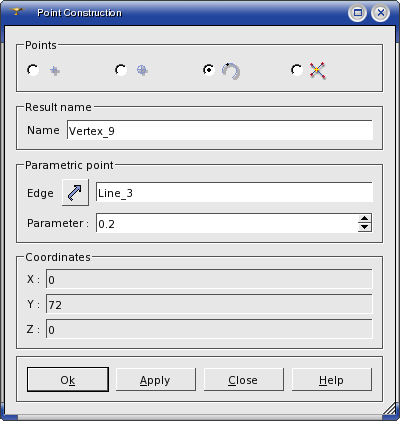Dismiss dialog with the Close button

pyautogui.click(x=244, y=380)
